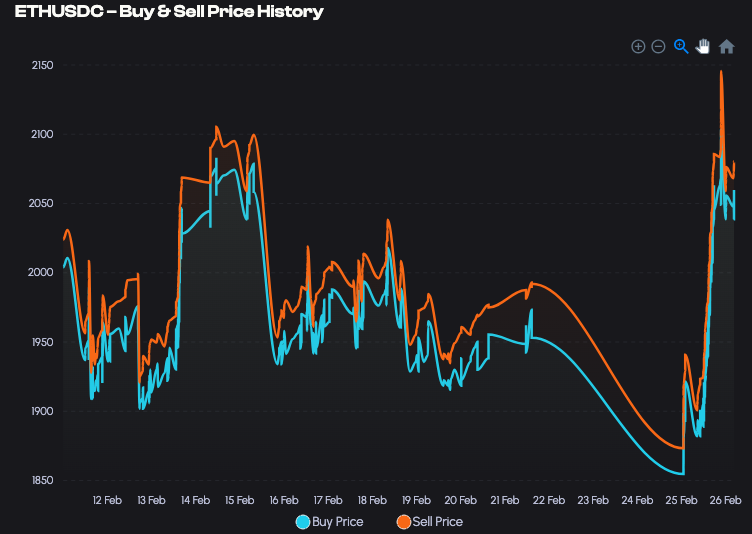Click the 1850 y-axis value label
Image resolution: width=752 pixels, height=534 pixels.
40,481
